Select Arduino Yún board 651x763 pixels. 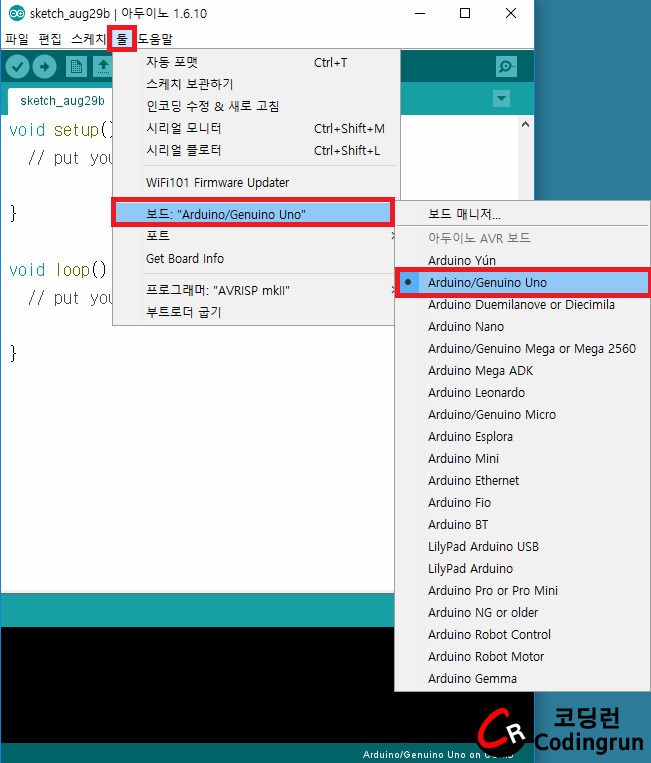click(x=523, y=260)
